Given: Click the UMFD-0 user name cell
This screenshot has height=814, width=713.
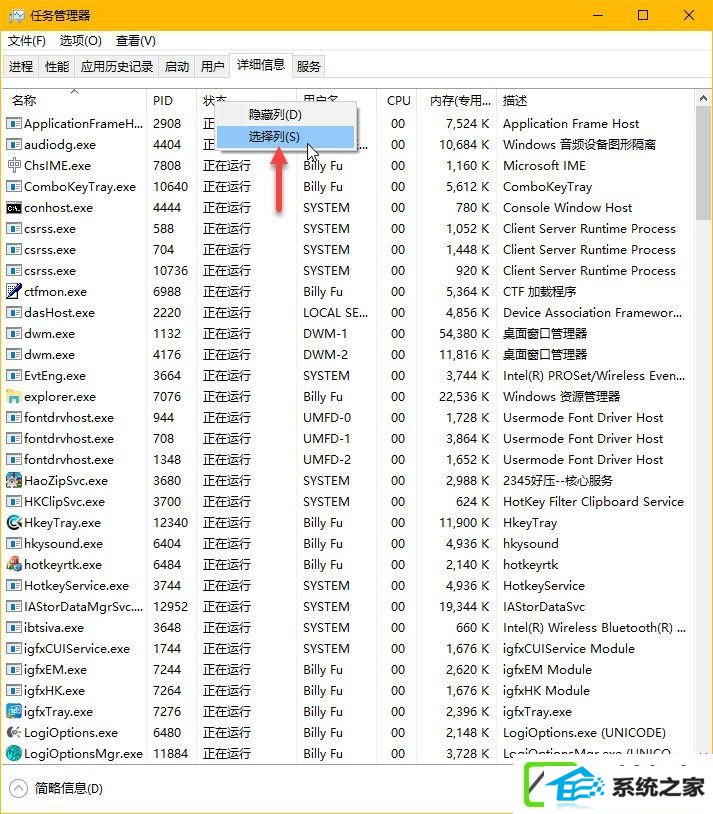Looking at the screenshot, I should coord(327,417).
